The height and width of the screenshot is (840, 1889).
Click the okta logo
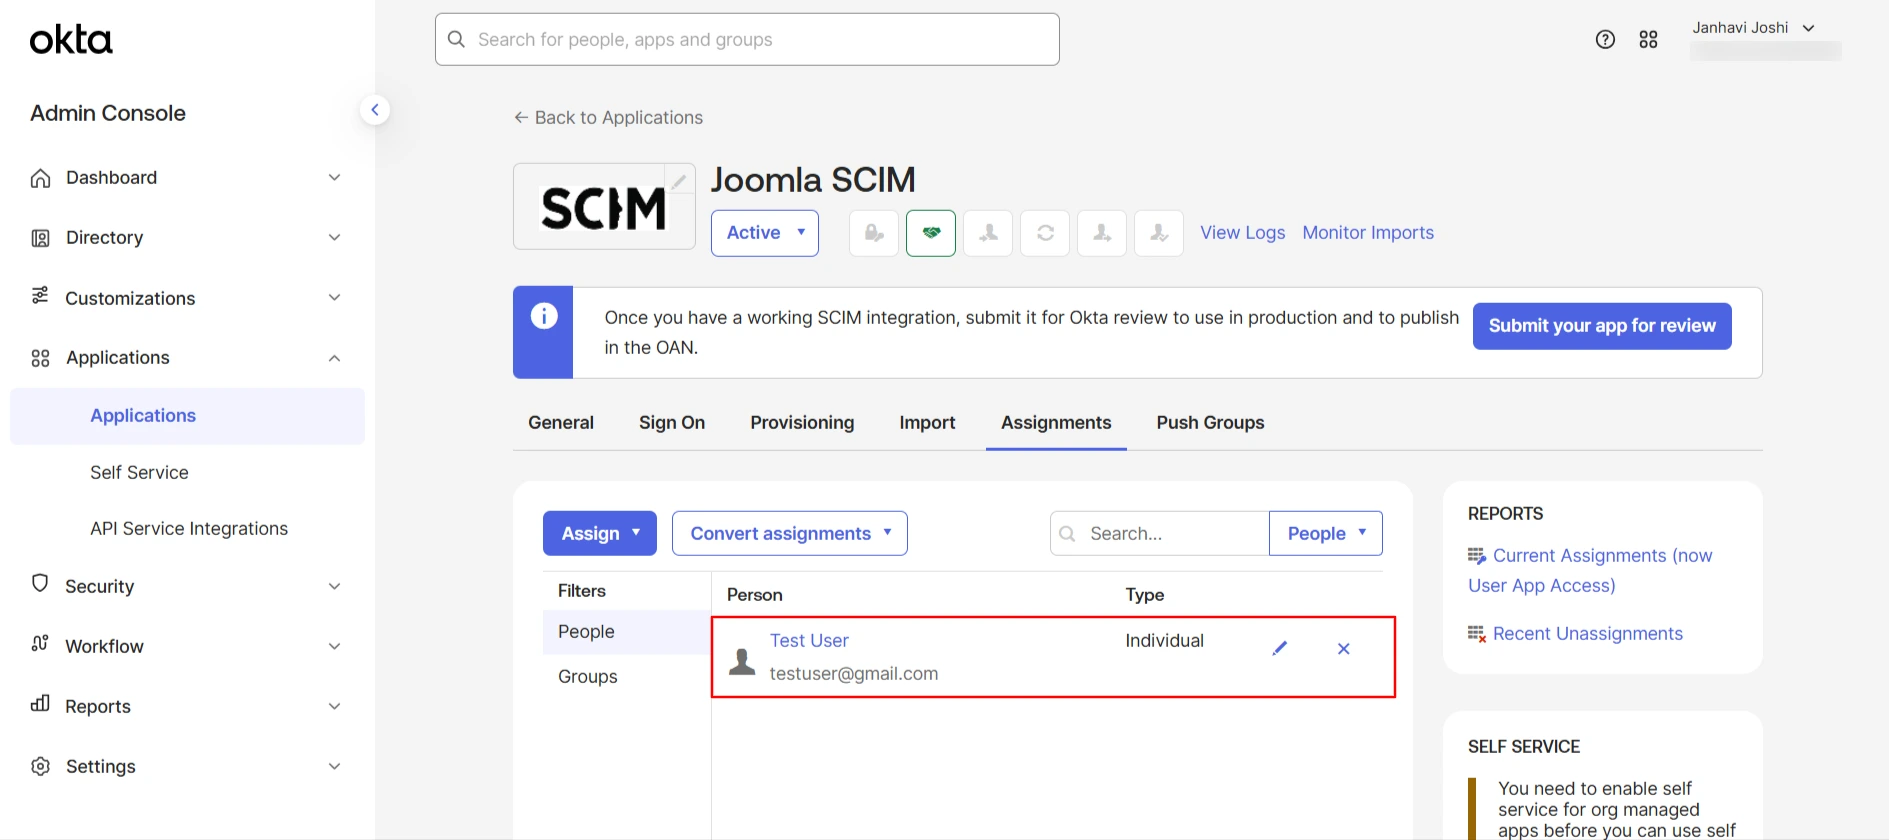(x=71, y=40)
